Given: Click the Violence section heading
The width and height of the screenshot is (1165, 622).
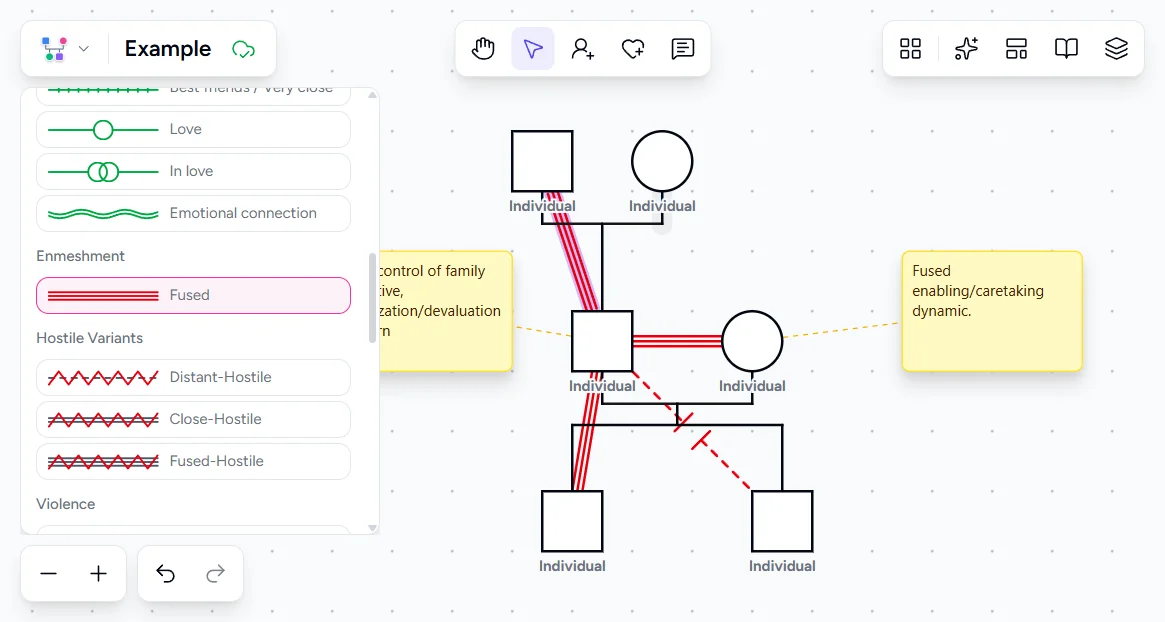Looking at the screenshot, I should click(x=65, y=504).
